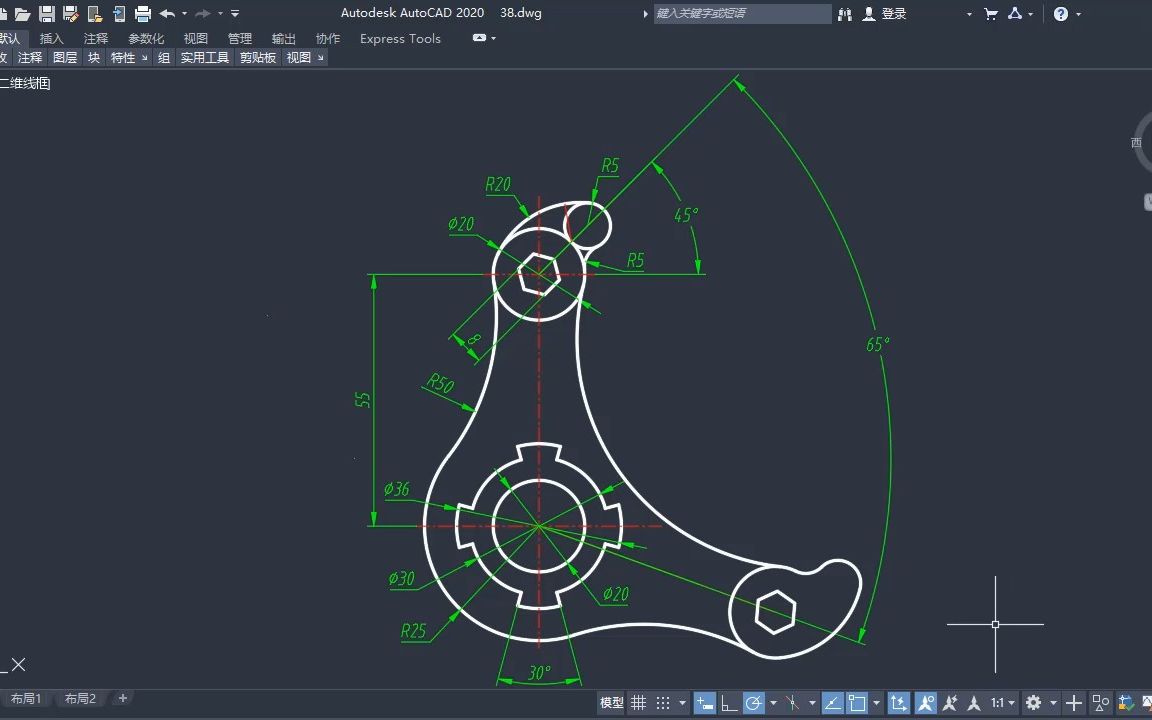Open the 1:1 annotation scale dropdown
1152x720 pixels.
coord(1011,702)
